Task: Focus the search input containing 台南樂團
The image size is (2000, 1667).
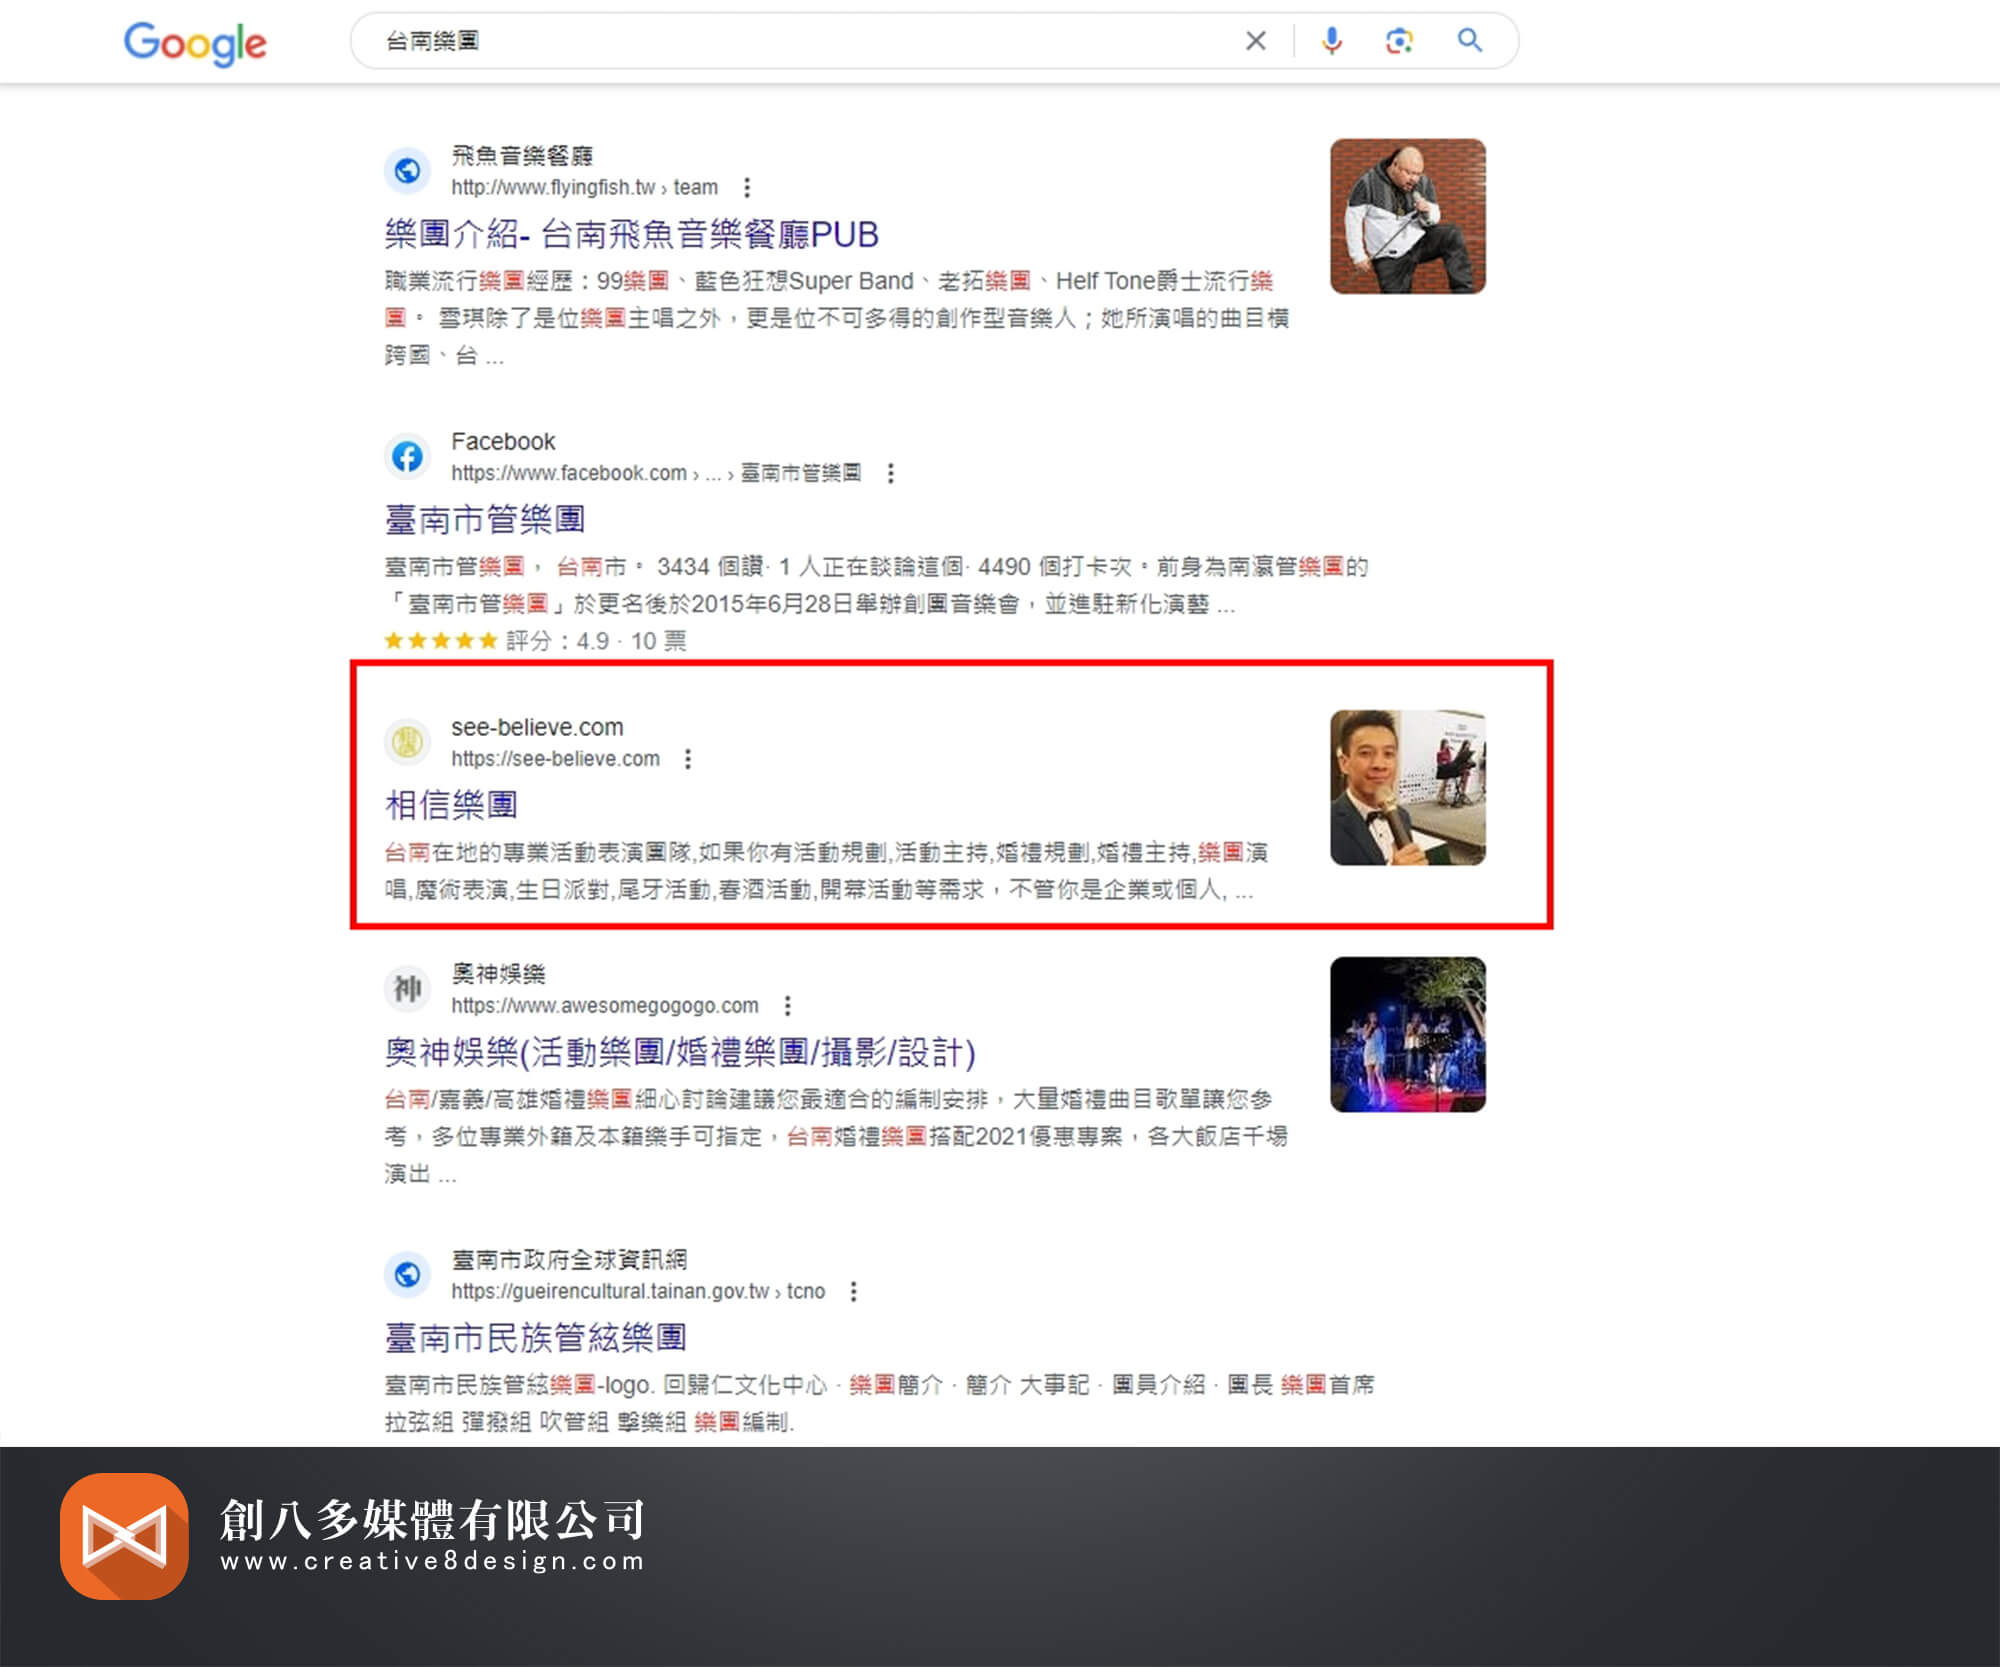Action: tap(800, 41)
